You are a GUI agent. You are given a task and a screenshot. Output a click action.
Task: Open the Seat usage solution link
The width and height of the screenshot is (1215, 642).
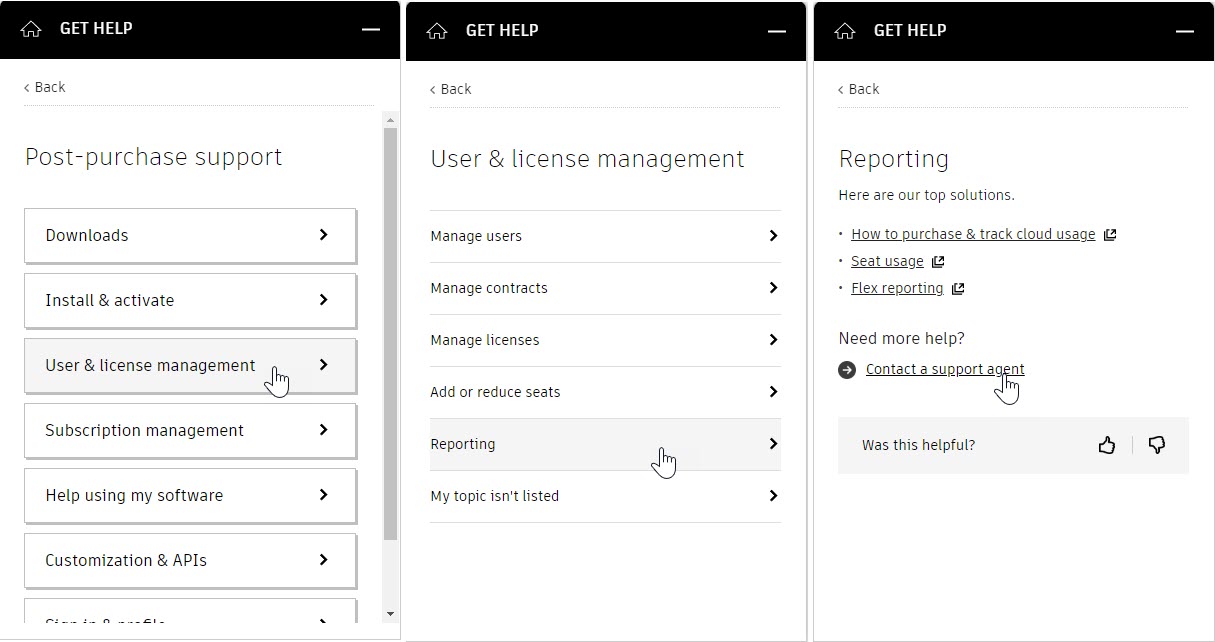pos(887,261)
